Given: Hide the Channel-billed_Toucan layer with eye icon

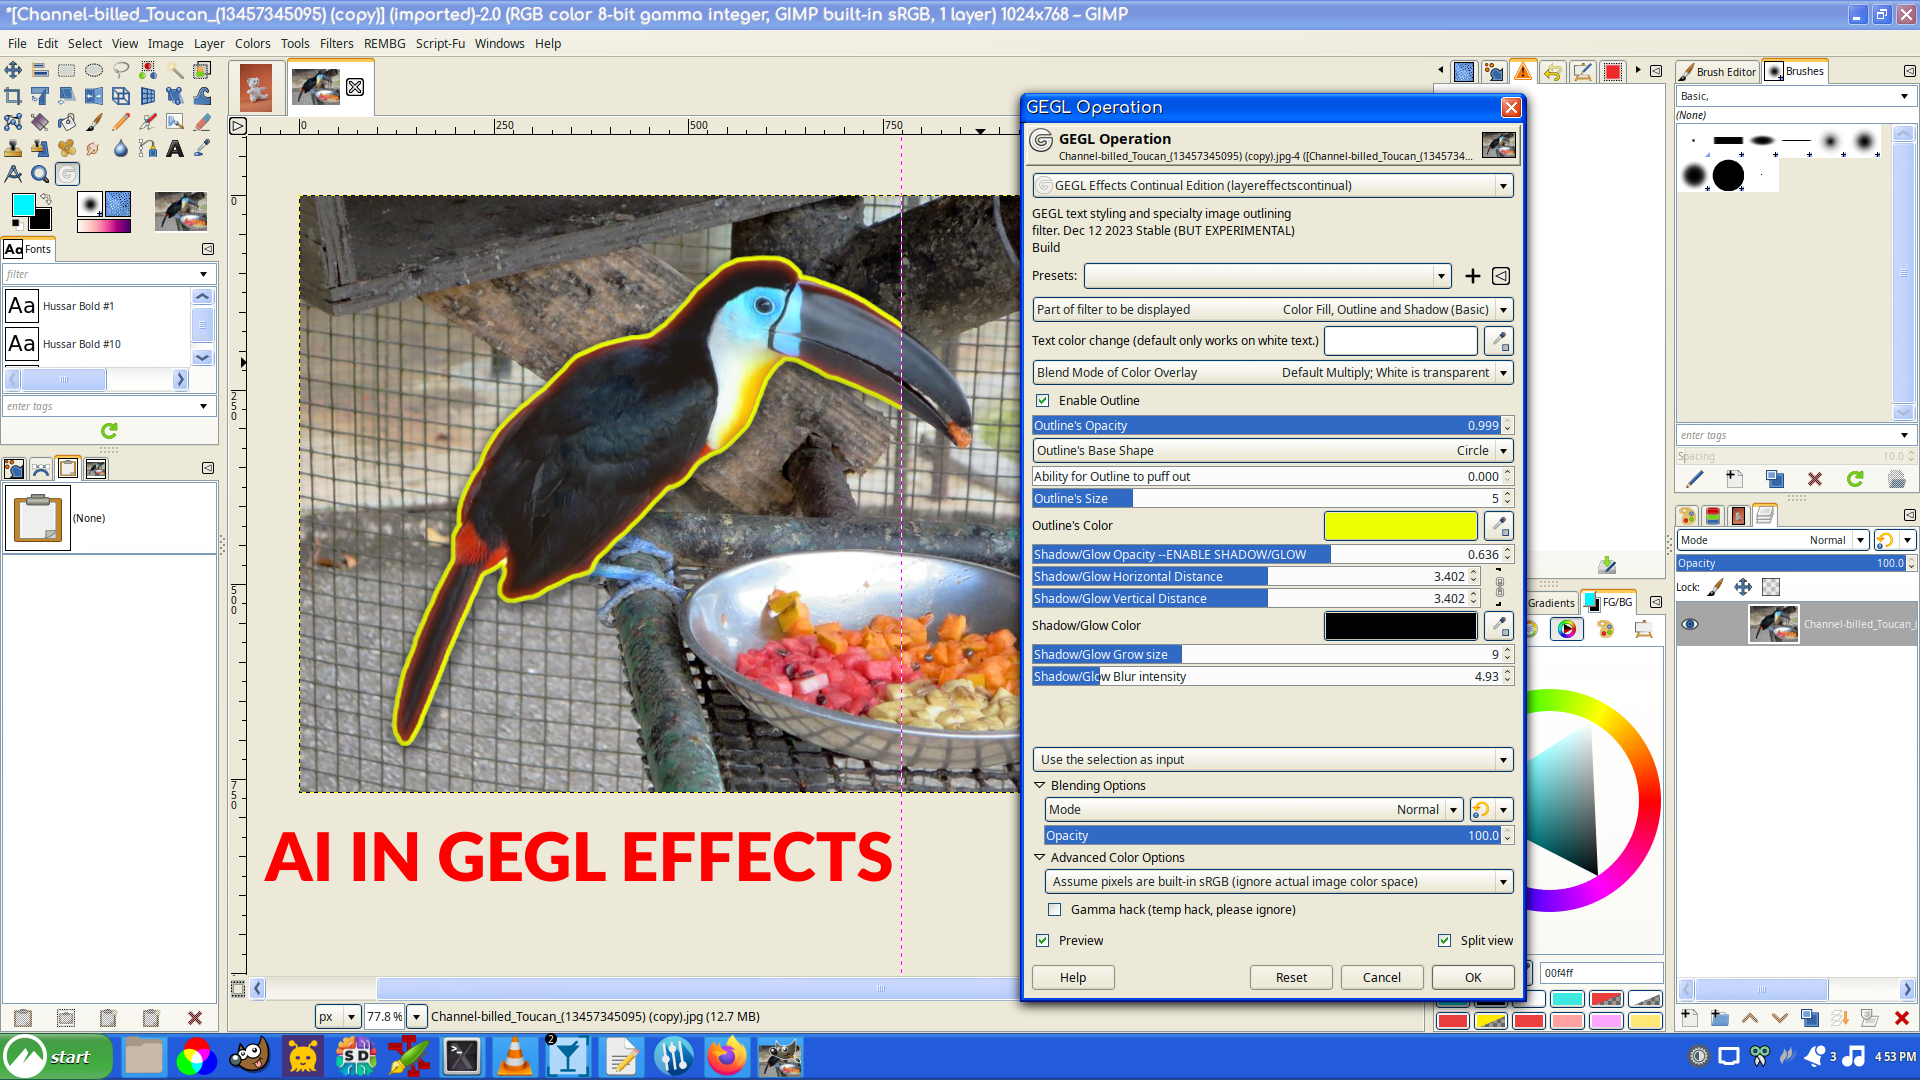Looking at the screenshot, I should tap(1690, 624).
